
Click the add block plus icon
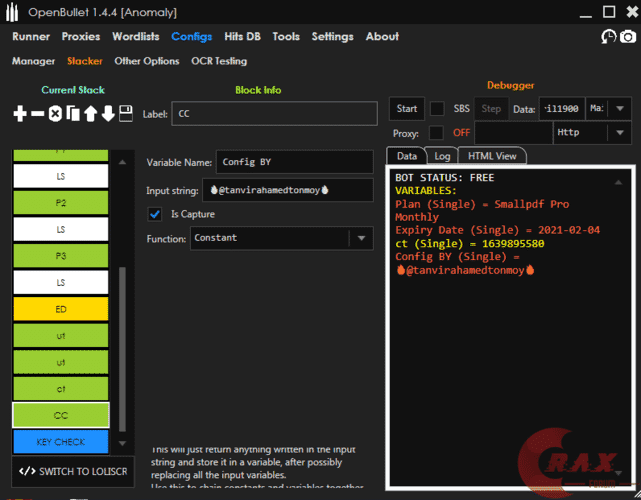point(20,114)
